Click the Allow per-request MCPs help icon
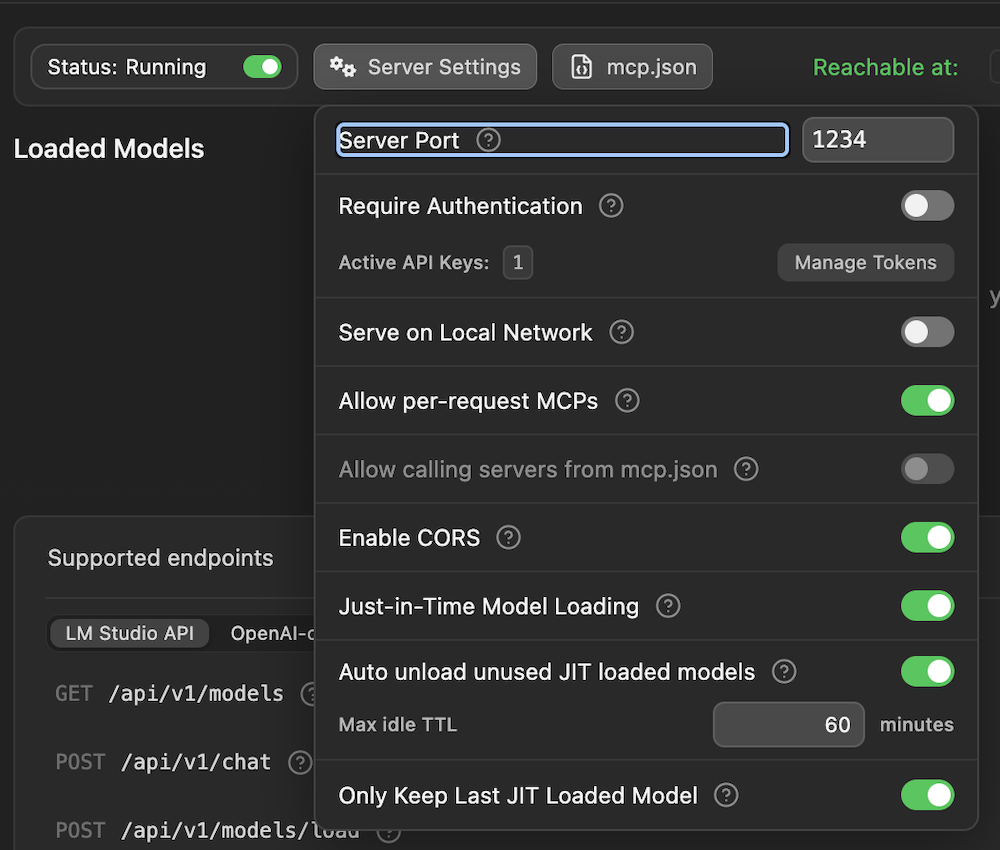The width and height of the screenshot is (1000, 850). pos(627,400)
